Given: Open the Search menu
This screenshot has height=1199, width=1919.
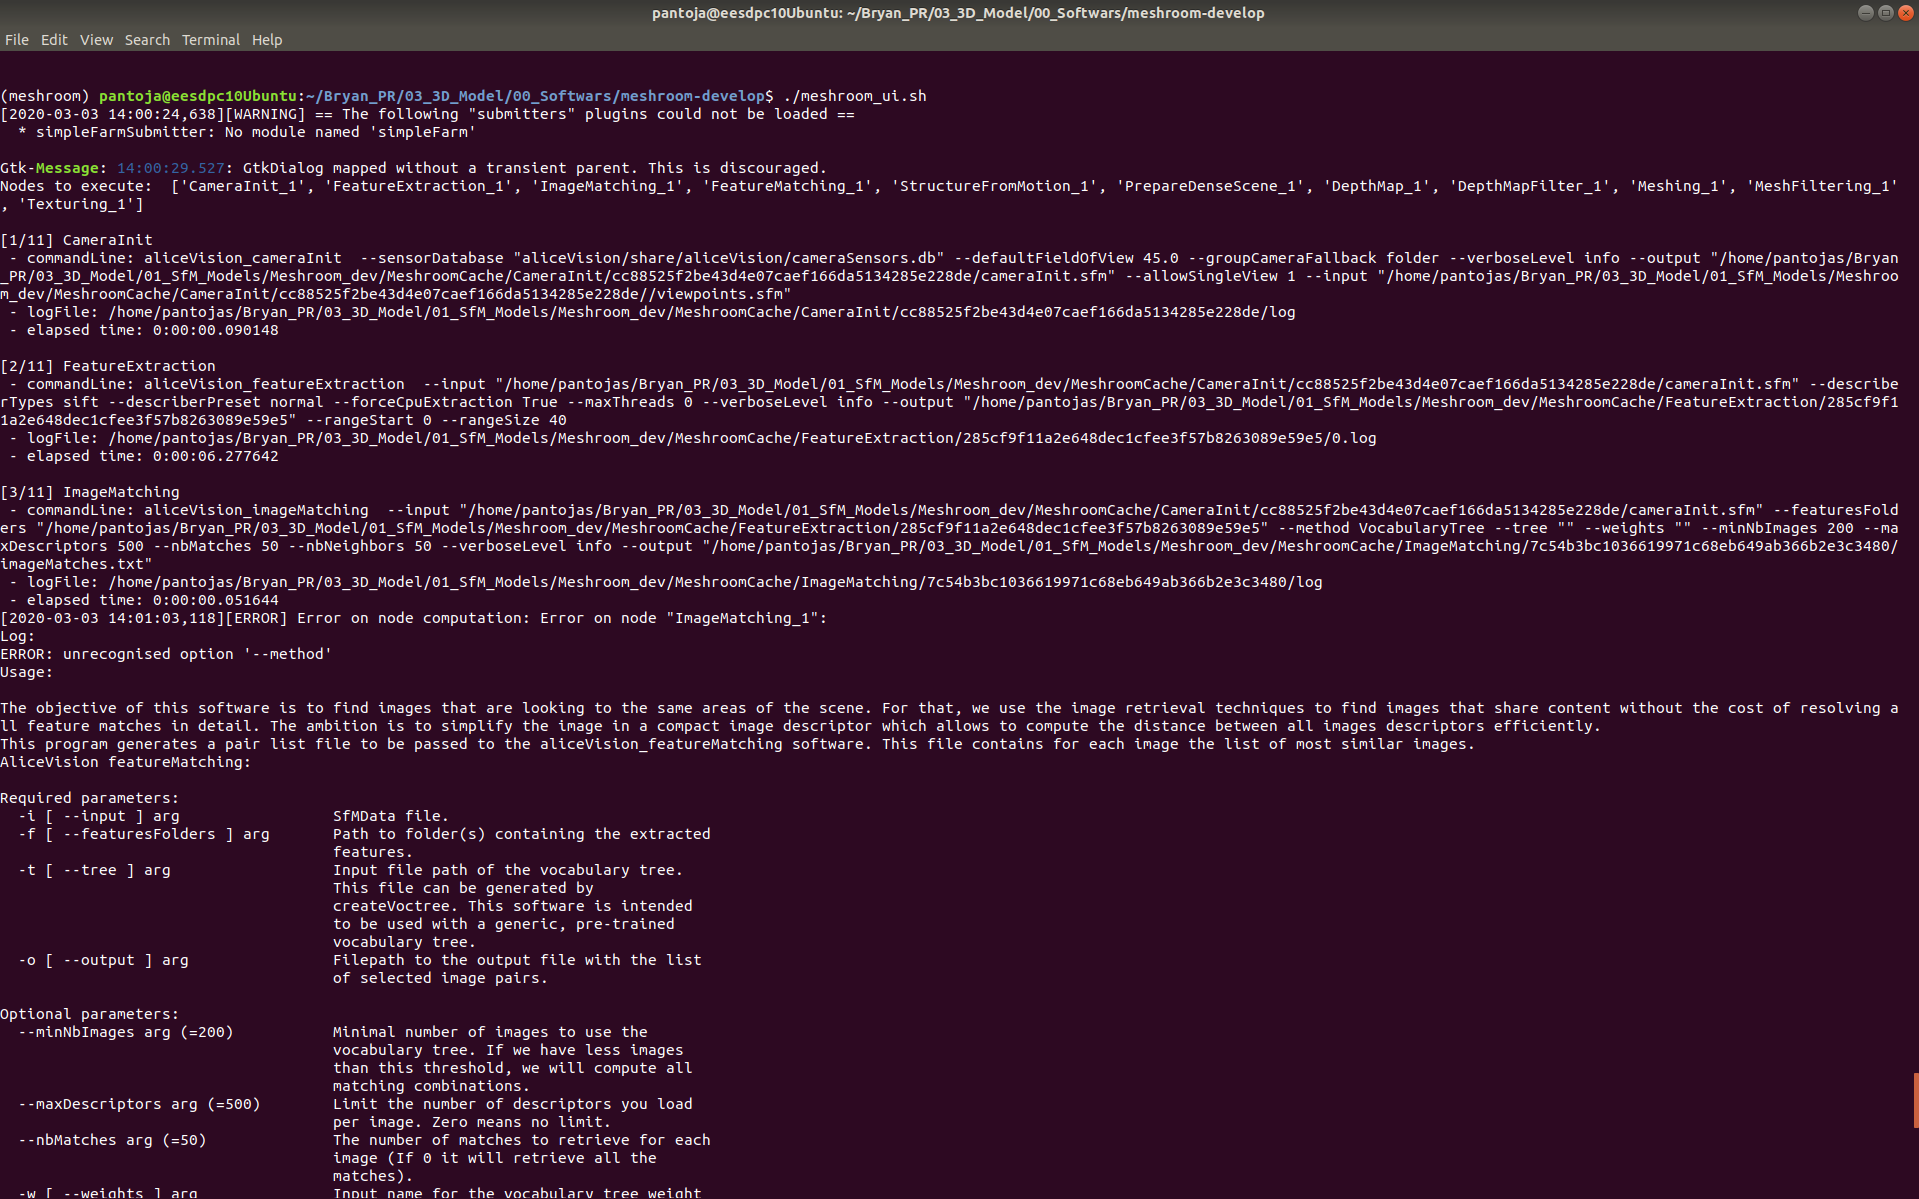Looking at the screenshot, I should click(x=147, y=40).
